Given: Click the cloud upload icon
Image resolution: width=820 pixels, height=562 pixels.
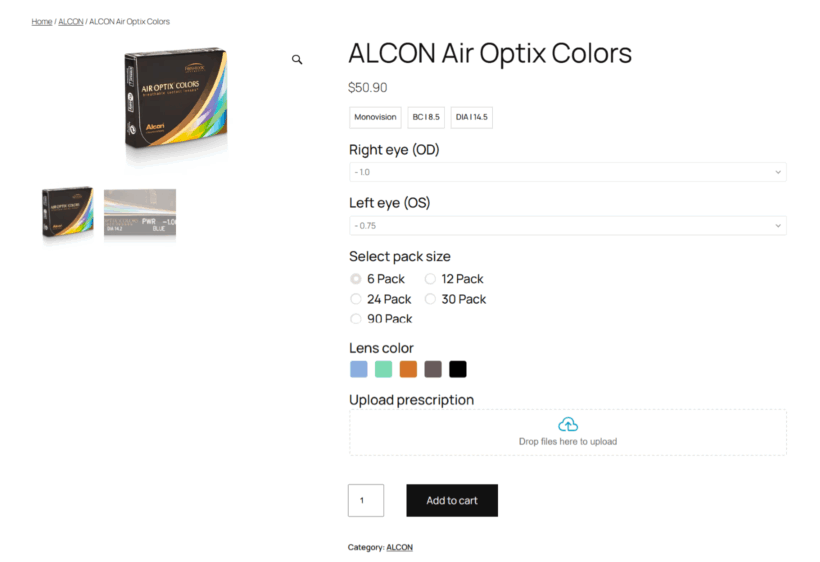Looking at the screenshot, I should coord(568,424).
